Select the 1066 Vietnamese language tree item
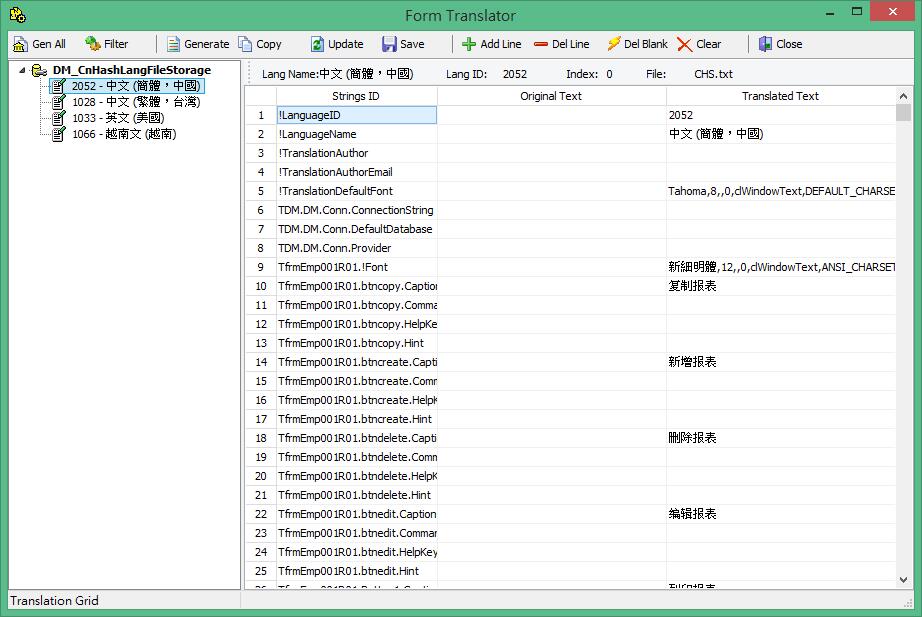 pos(124,134)
